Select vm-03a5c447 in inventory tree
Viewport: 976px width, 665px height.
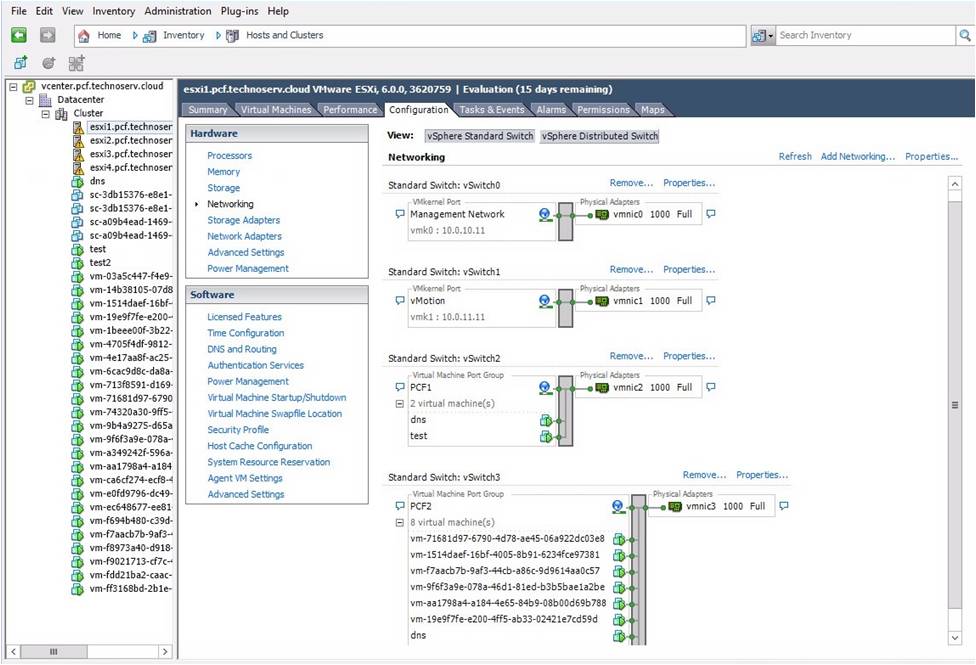tap(131, 276)
